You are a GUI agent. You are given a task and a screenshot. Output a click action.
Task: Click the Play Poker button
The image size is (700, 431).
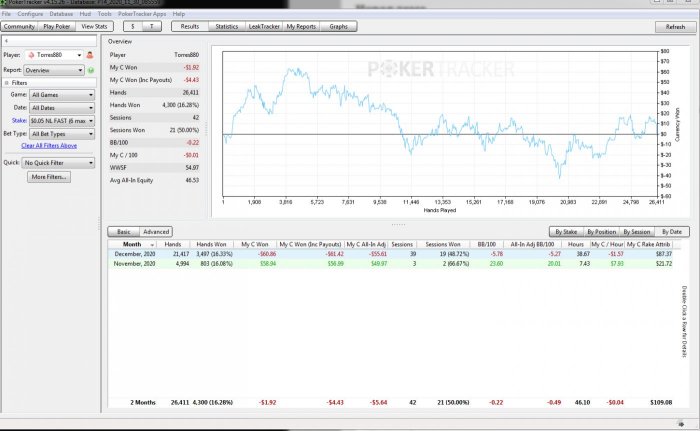[57, 27]
